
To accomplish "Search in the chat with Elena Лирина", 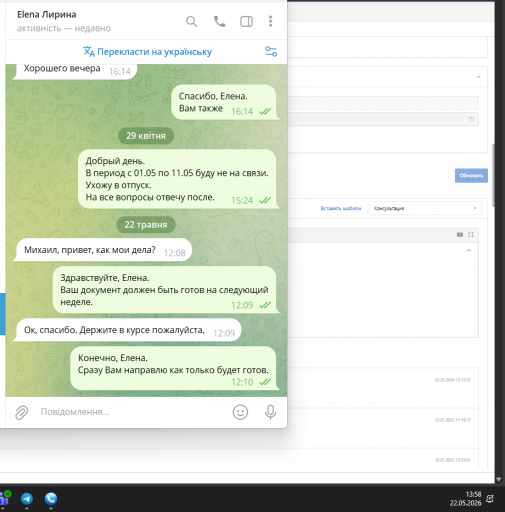I will coord(191,22).
